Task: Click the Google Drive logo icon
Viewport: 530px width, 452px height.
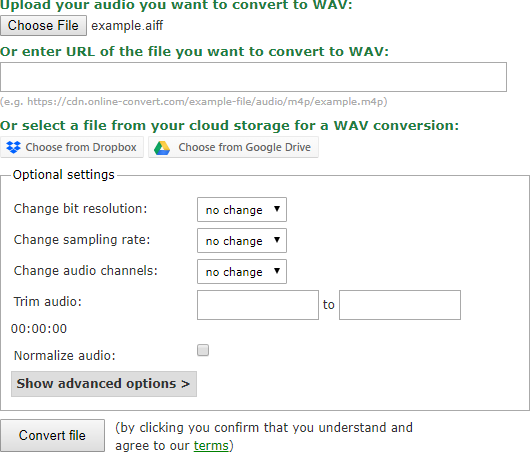Action: pyautogui.click(x=162, y=148)
